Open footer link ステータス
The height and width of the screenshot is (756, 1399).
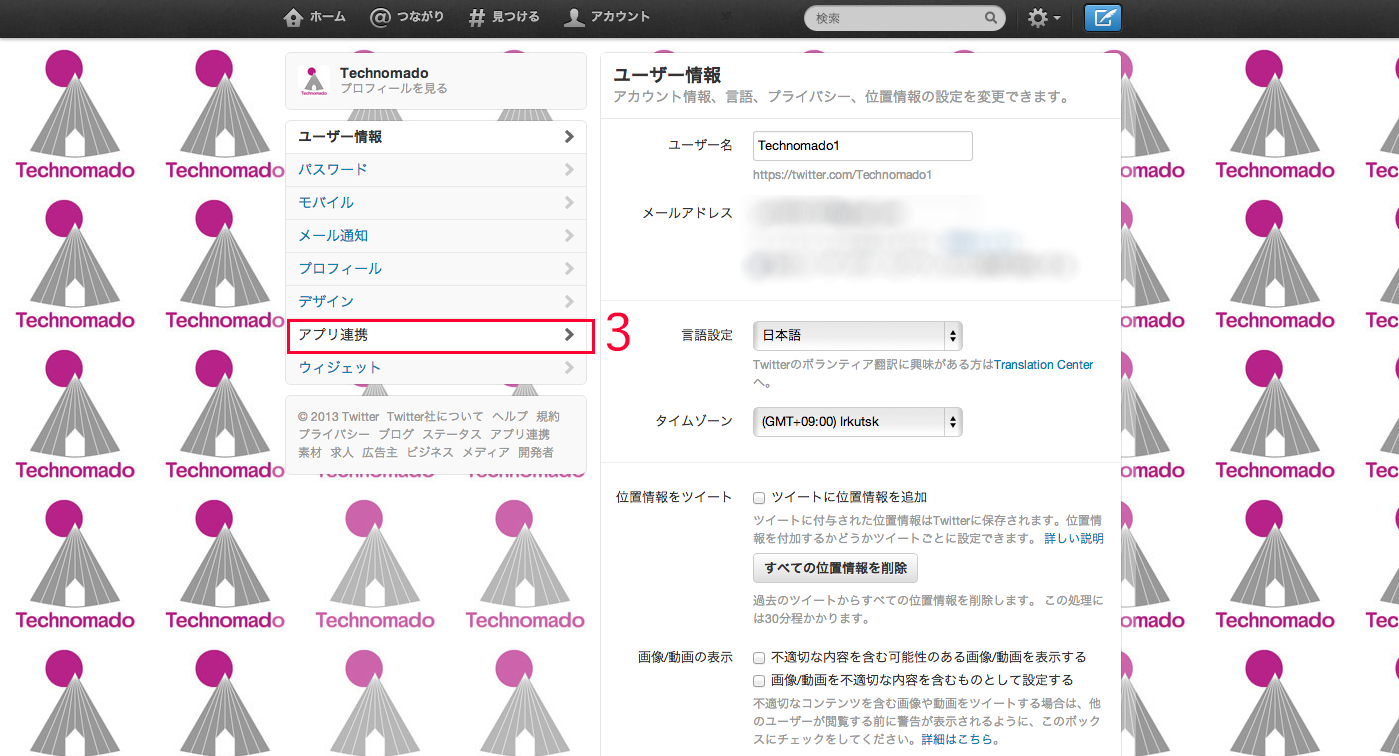tap(452, 435)
